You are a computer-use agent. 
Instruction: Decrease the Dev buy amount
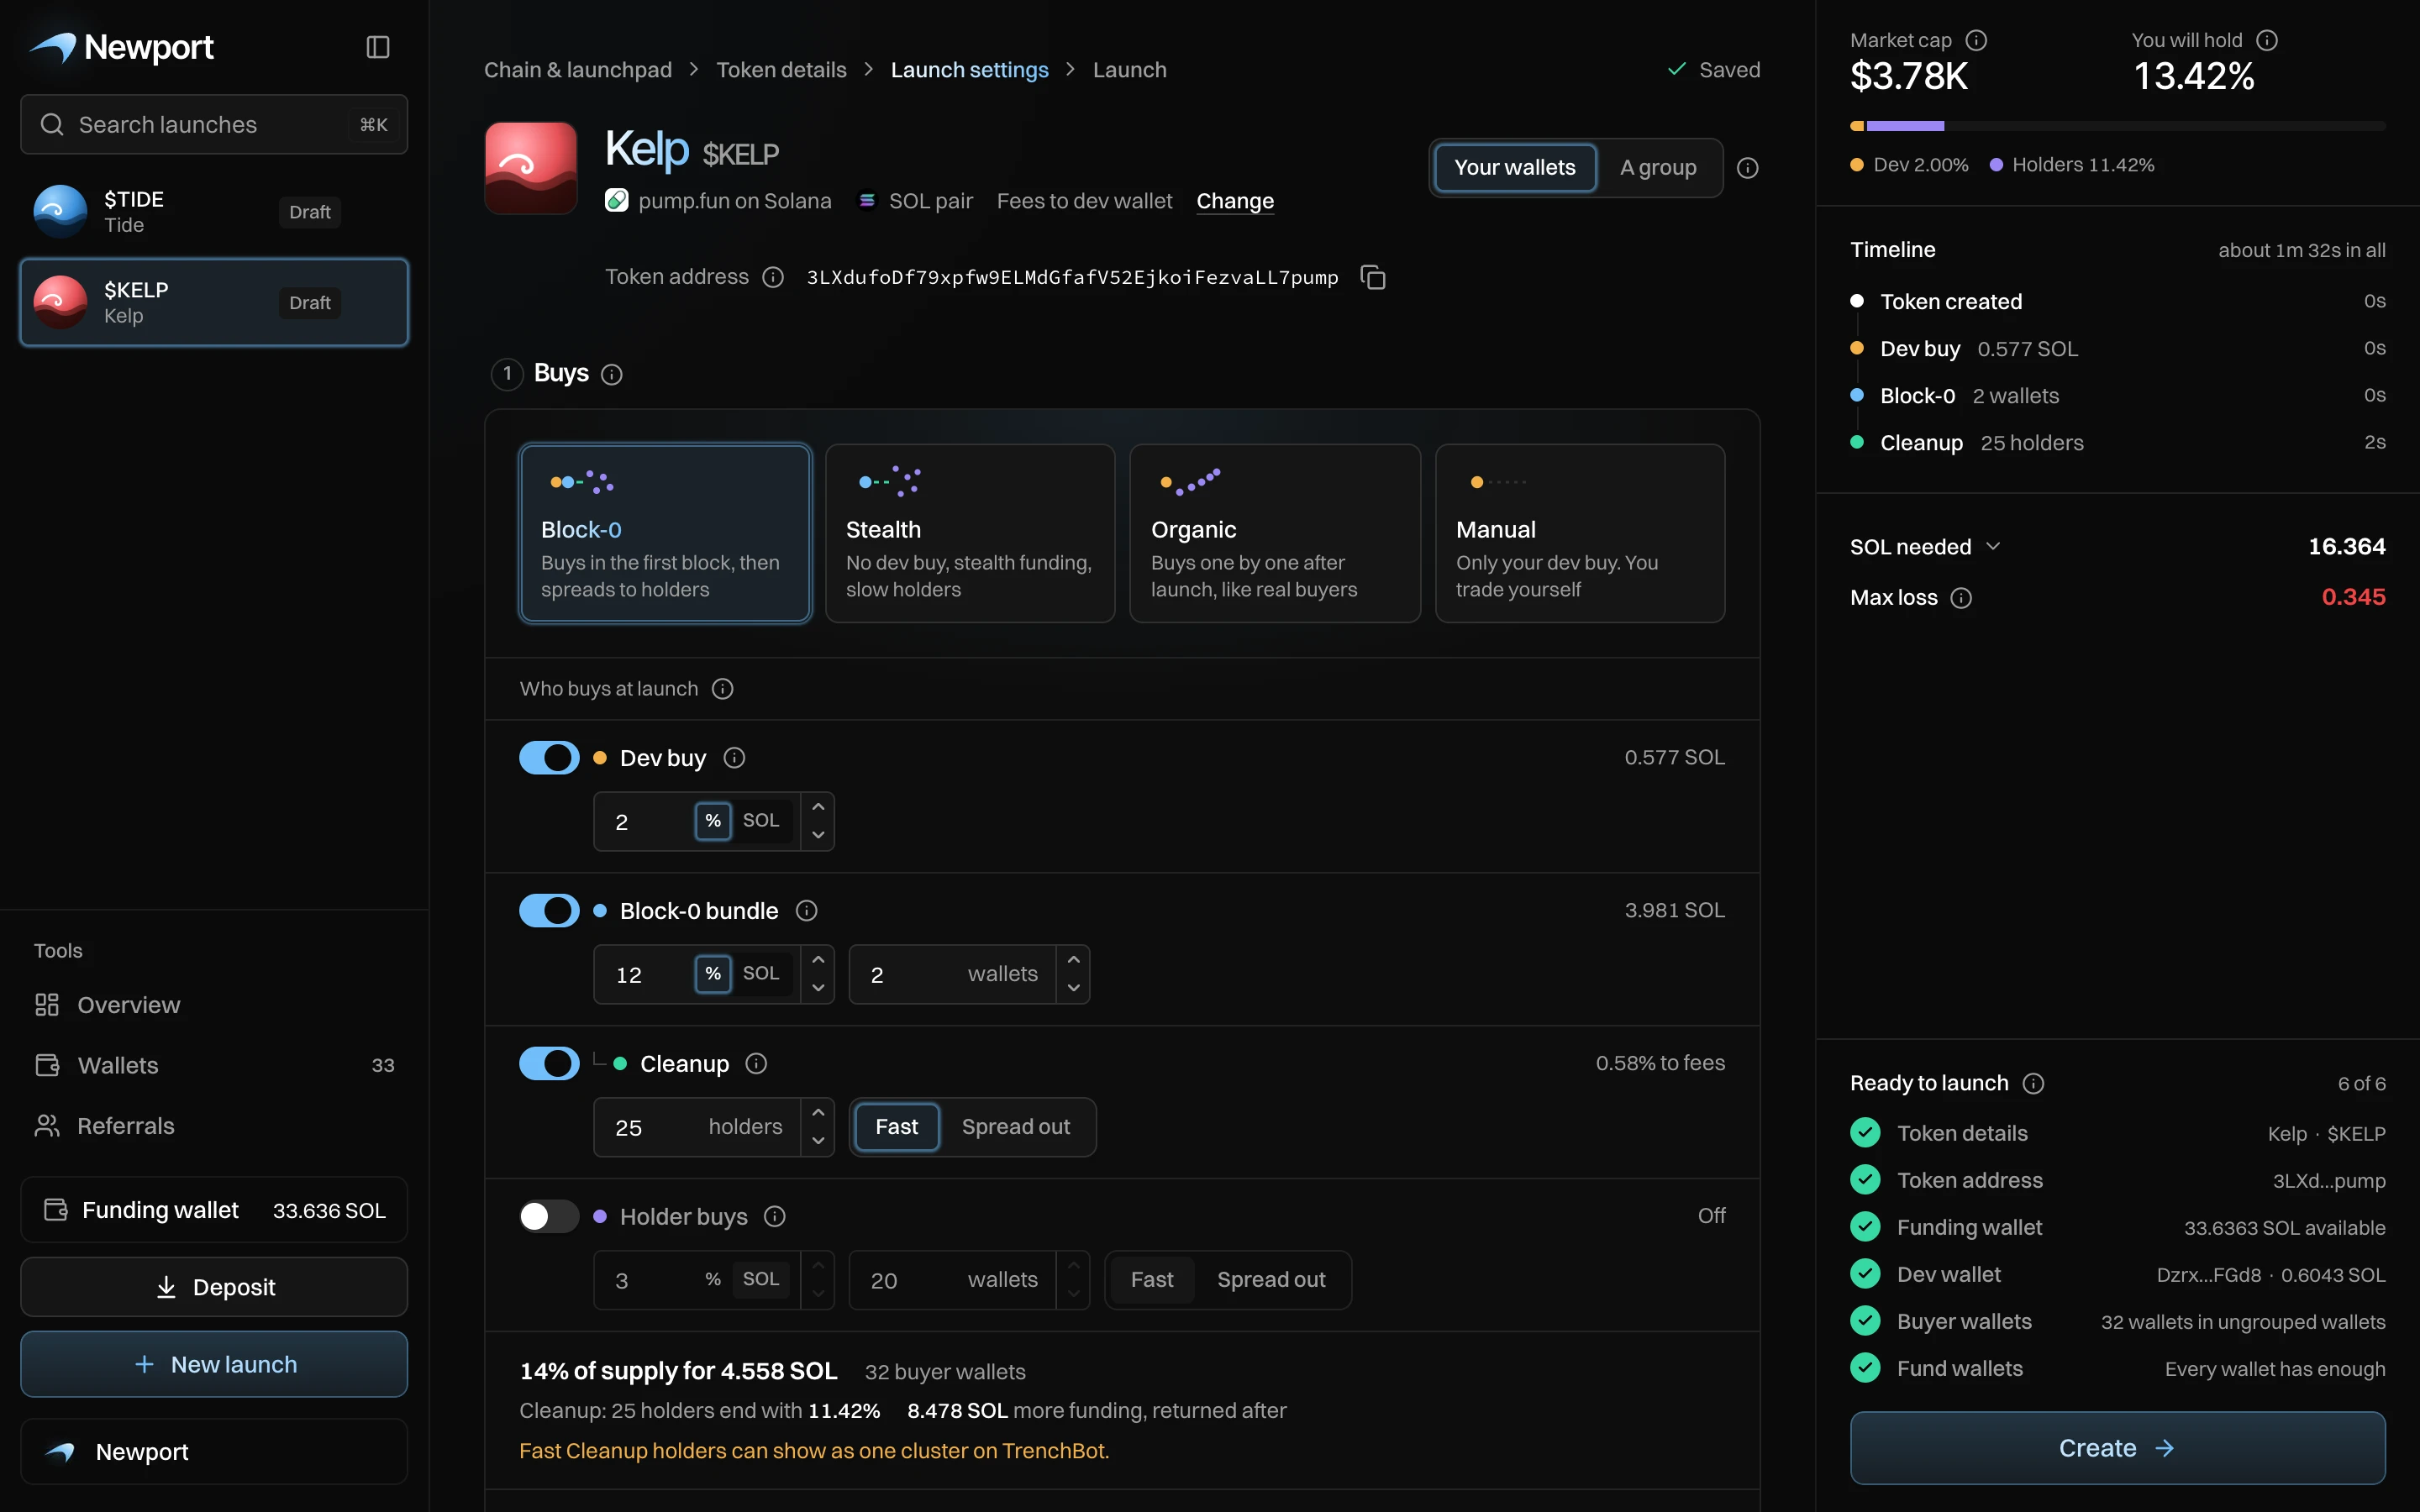pyautogui.click(x=818, y=835)
